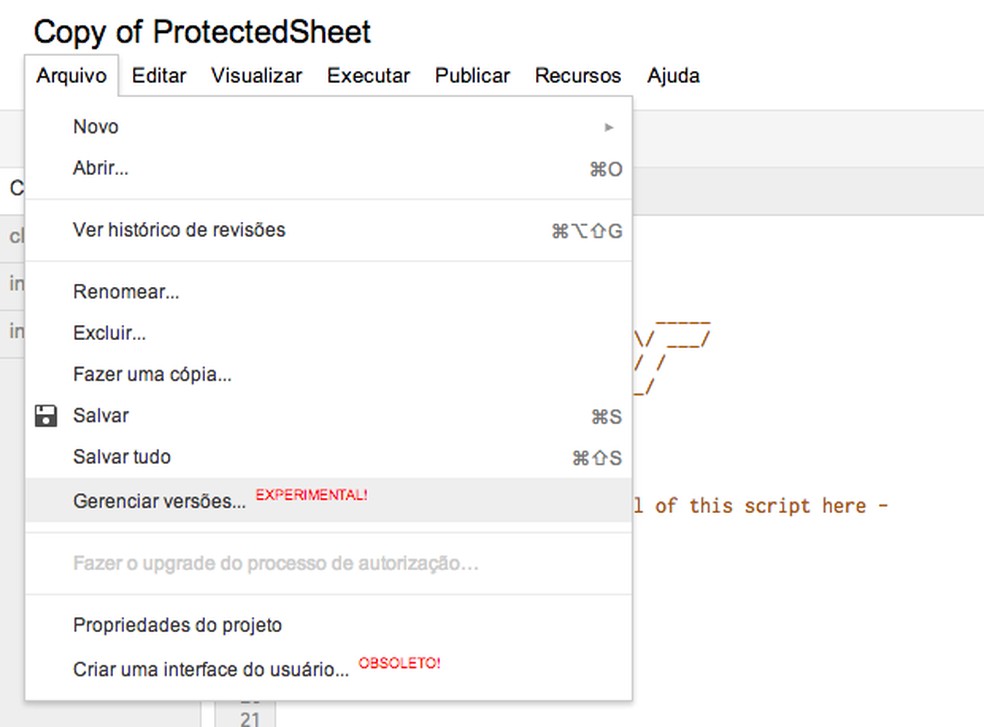Choose Criar uma interface do usuário
The width and height of the screenshot is (984, 727).
(x=211, y=669)
